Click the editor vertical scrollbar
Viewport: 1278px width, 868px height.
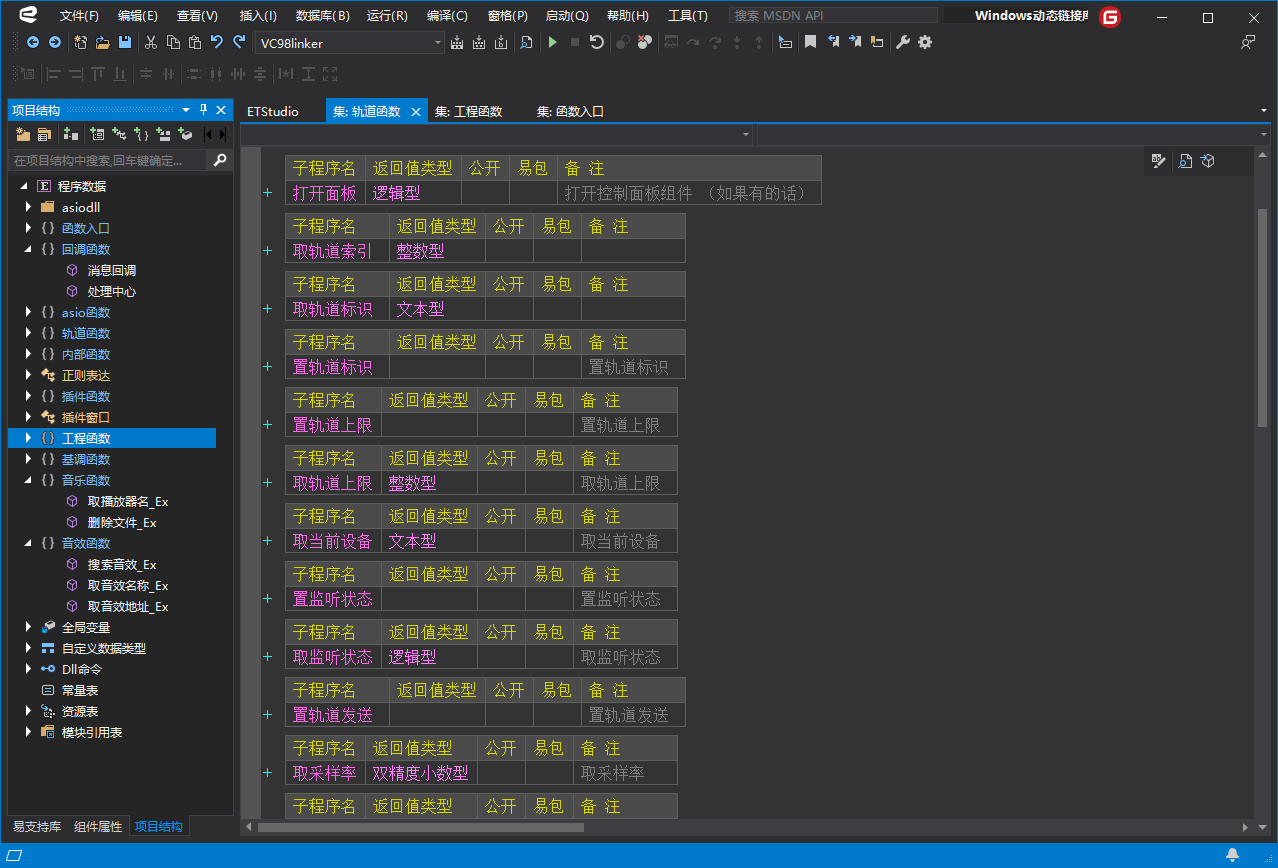[1262, 320]
